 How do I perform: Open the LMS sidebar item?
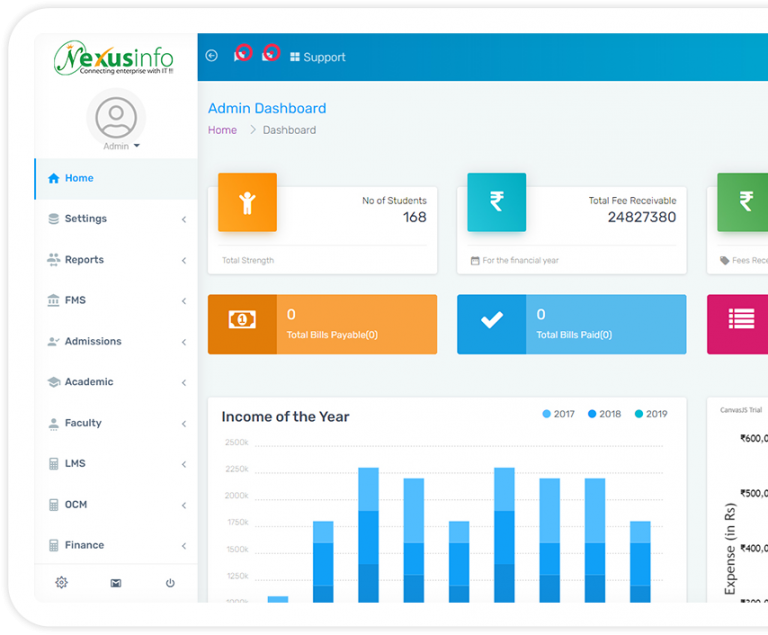(116, 464)
